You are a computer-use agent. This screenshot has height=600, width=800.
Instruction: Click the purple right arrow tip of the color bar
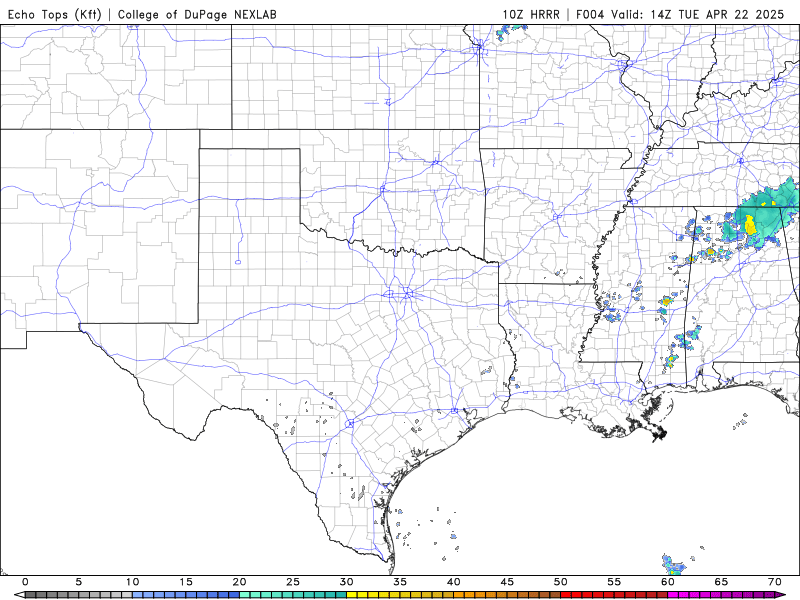tap(782, 595)
